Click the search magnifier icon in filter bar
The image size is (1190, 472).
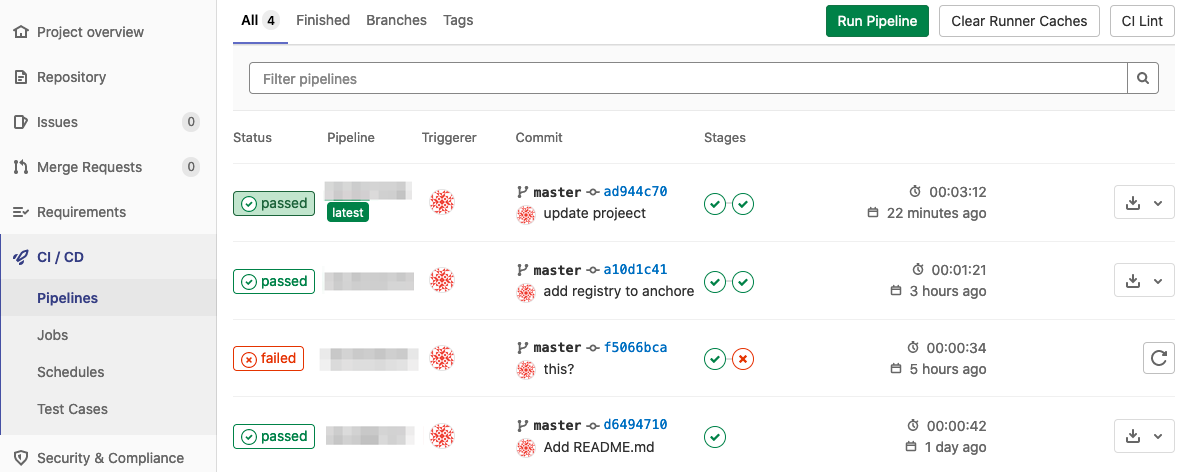click(1143, 78)
